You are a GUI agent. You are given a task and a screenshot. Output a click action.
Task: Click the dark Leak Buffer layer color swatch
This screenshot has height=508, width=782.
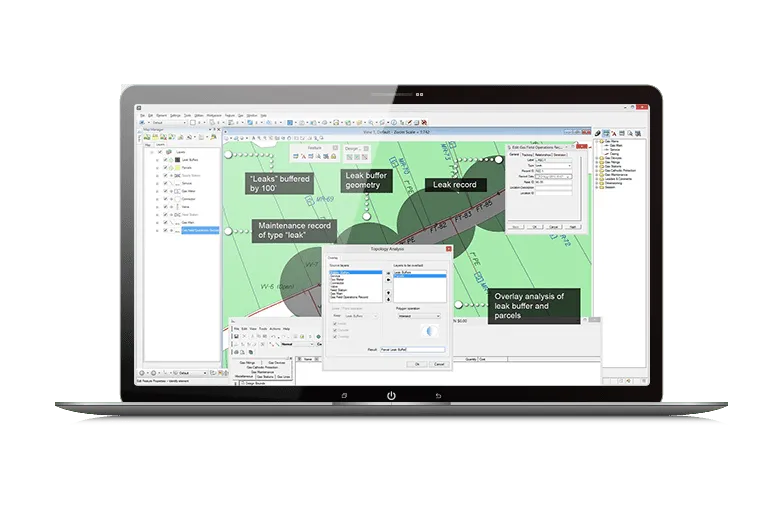[177, 160]
